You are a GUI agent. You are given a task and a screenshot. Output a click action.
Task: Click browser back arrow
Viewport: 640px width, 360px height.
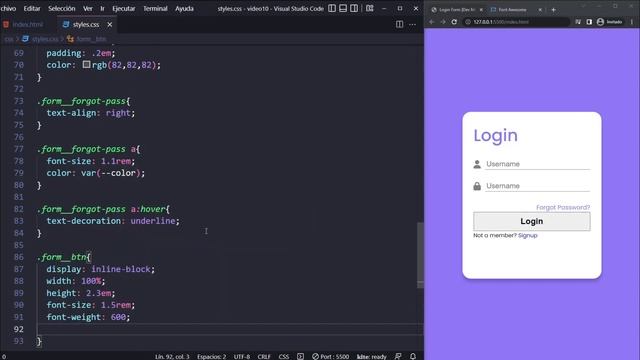pos(432,22)
